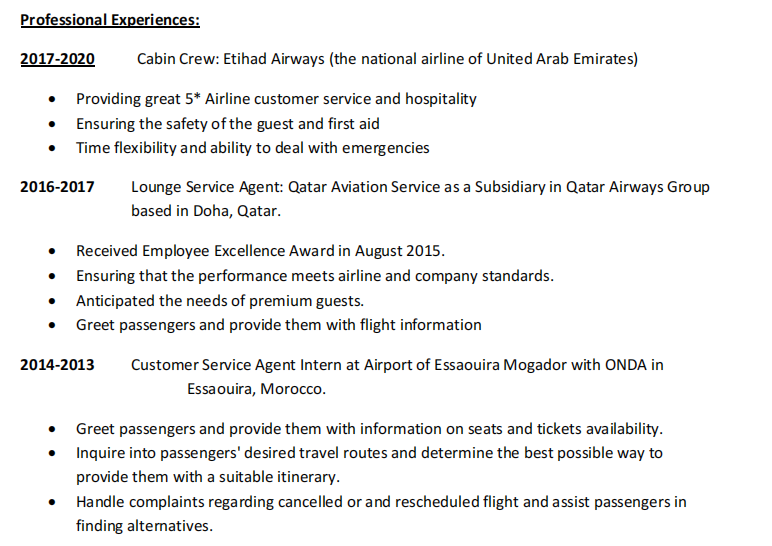
Task: Click the "Received Employee Excellence Award" bullet
Action: (x=260, y=251)
